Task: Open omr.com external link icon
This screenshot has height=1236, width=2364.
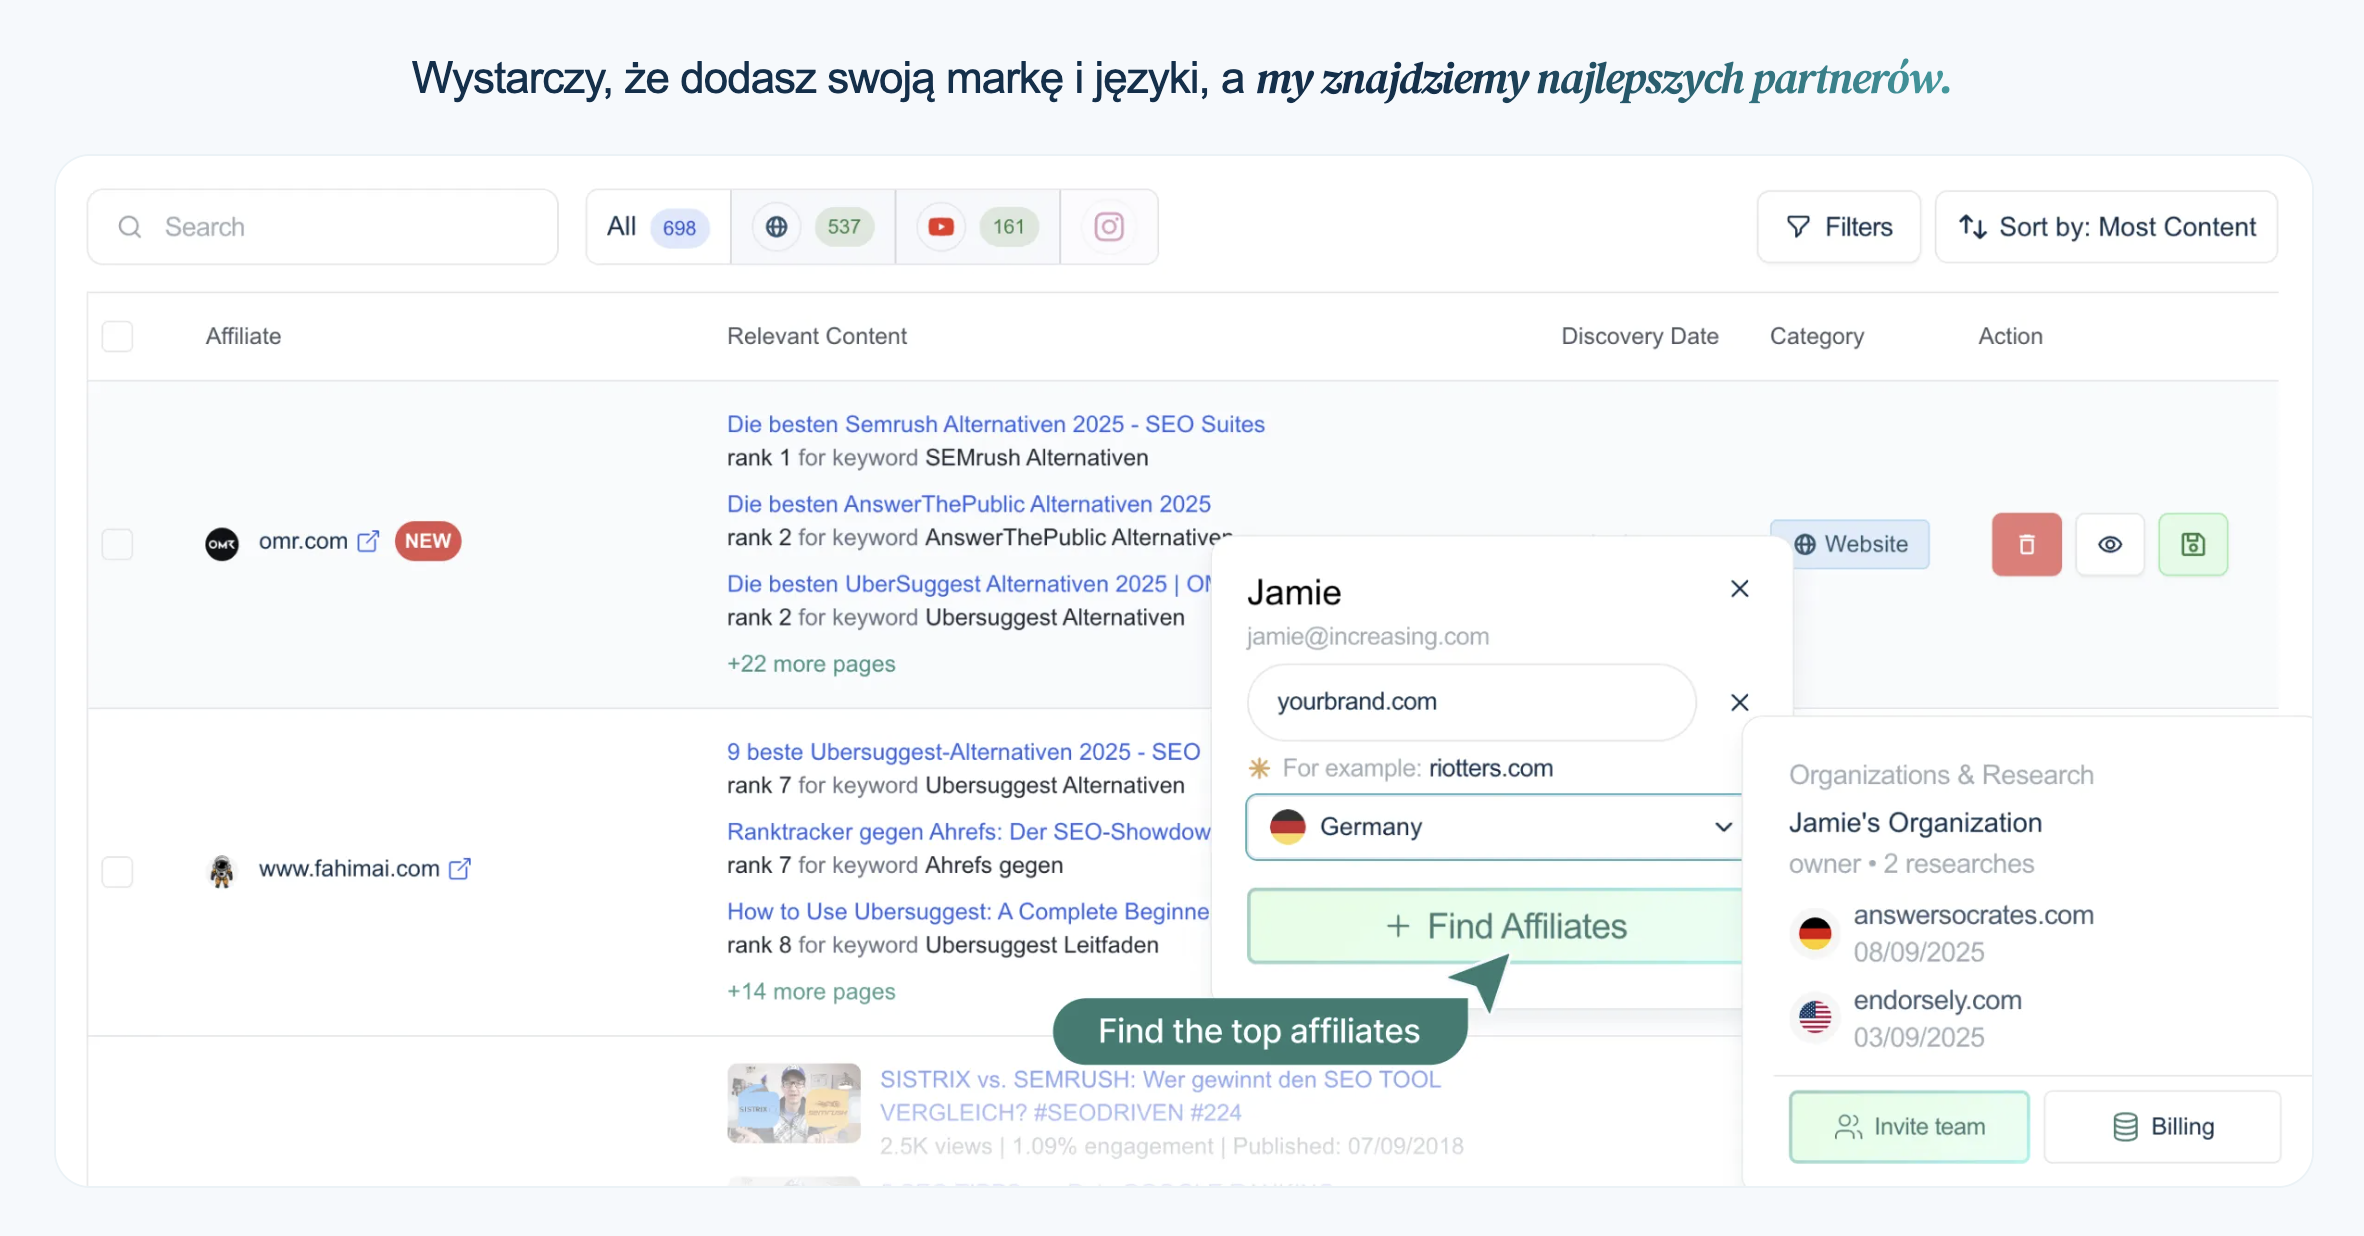Action: (368, 541)
